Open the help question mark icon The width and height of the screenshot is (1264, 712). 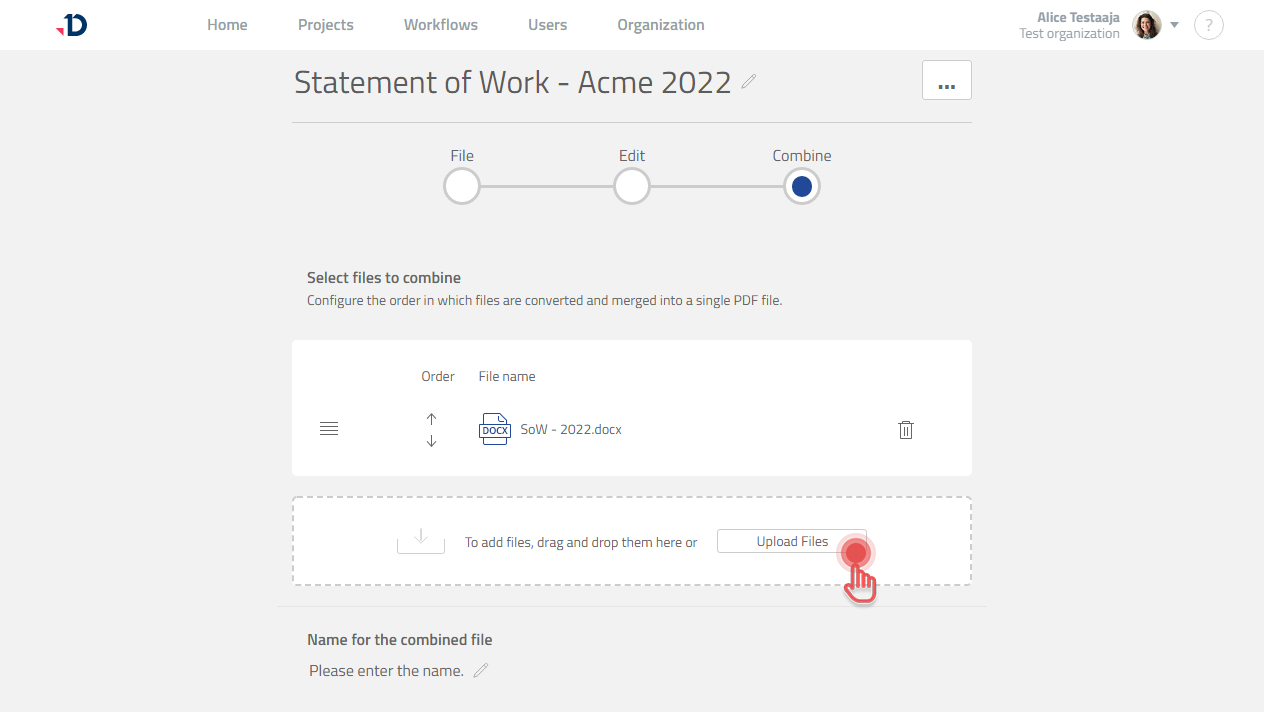click(x=1208, y=25)
